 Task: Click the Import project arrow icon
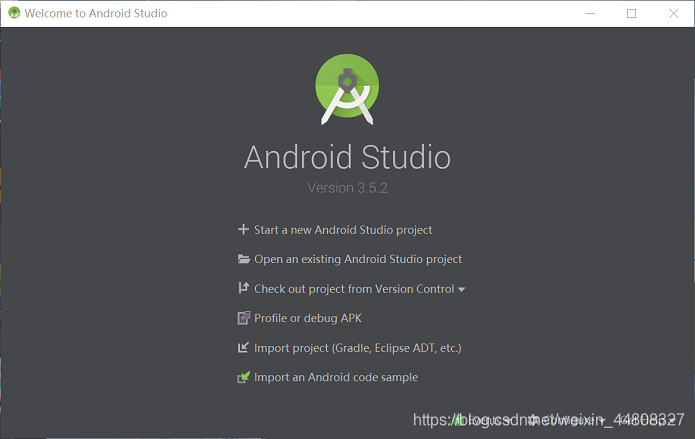(x=243, y=348)
